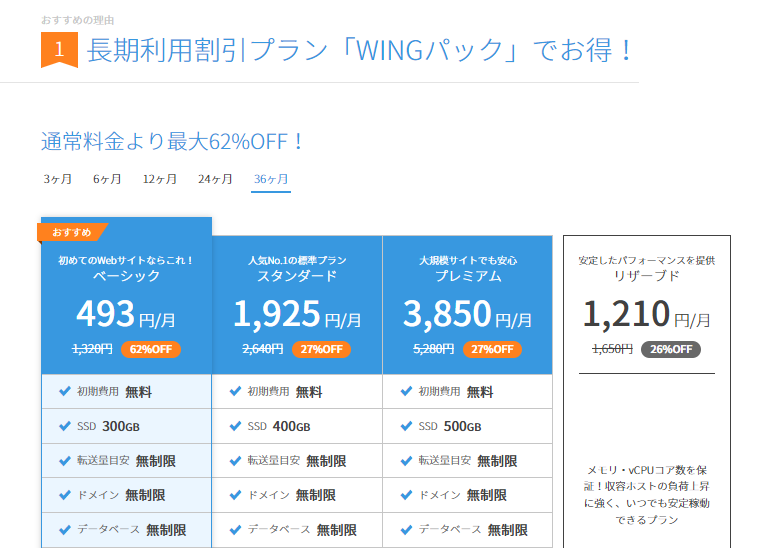Click 人気No.1の標準プラン tagline

click(x=297, y=260)
